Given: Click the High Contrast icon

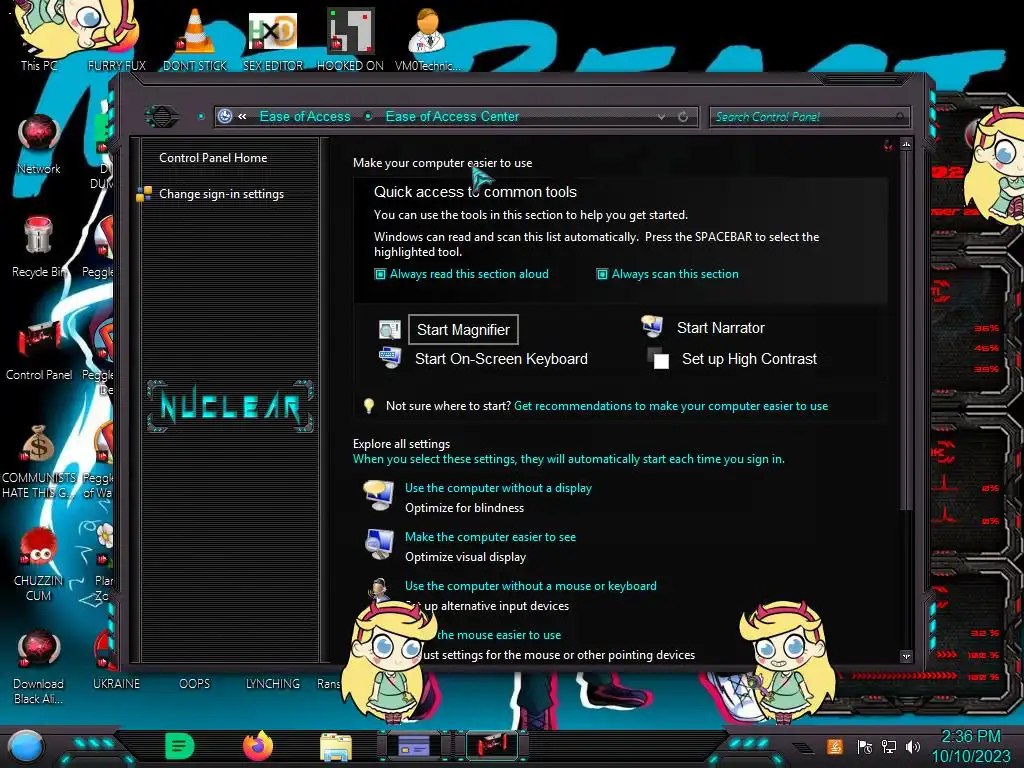Looking at the screenshot, I should [658, 358].
